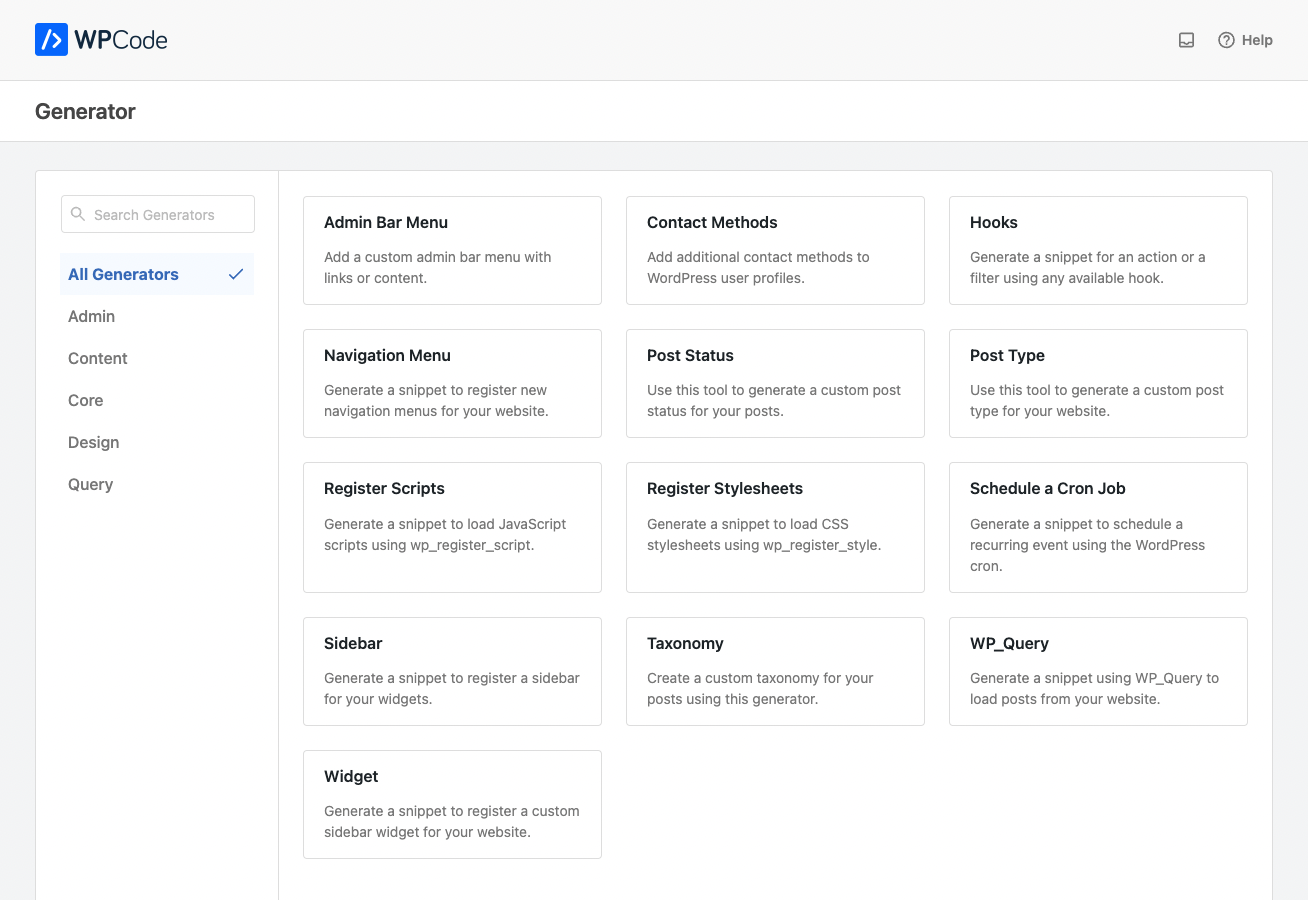The height and width of the screenshot is (900, 1308).
Task: Switch to the Admin category
Action: (x=91, y=316)
